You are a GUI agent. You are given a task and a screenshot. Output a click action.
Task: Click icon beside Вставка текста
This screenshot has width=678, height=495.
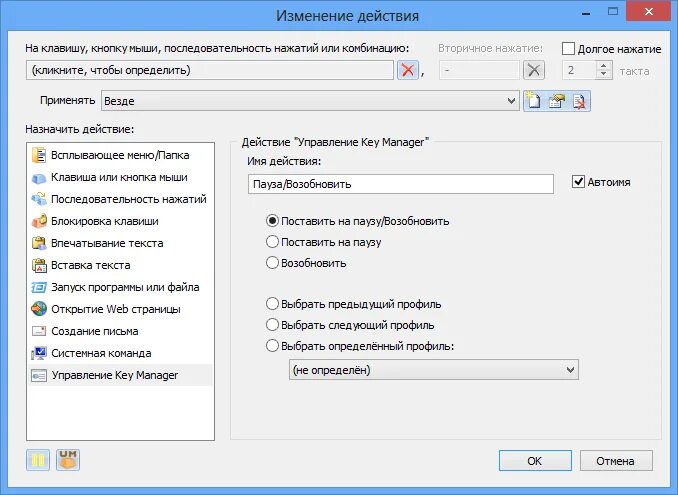point(39,265)
